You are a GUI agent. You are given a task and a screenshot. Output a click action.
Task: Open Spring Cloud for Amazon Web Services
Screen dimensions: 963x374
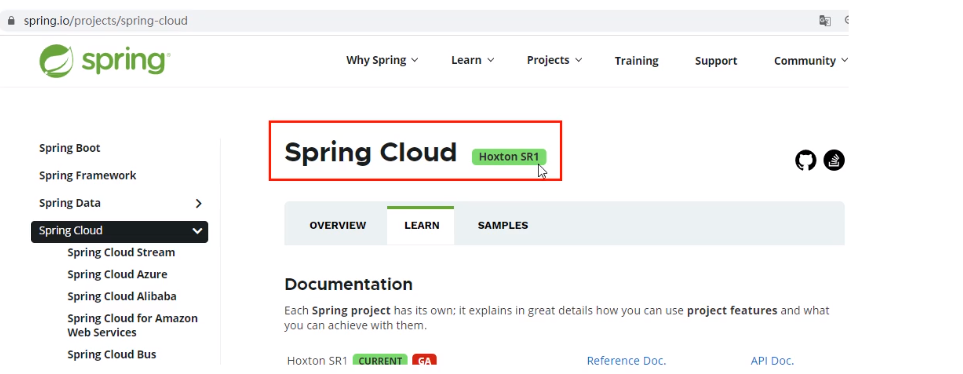(x=133, y=325)
